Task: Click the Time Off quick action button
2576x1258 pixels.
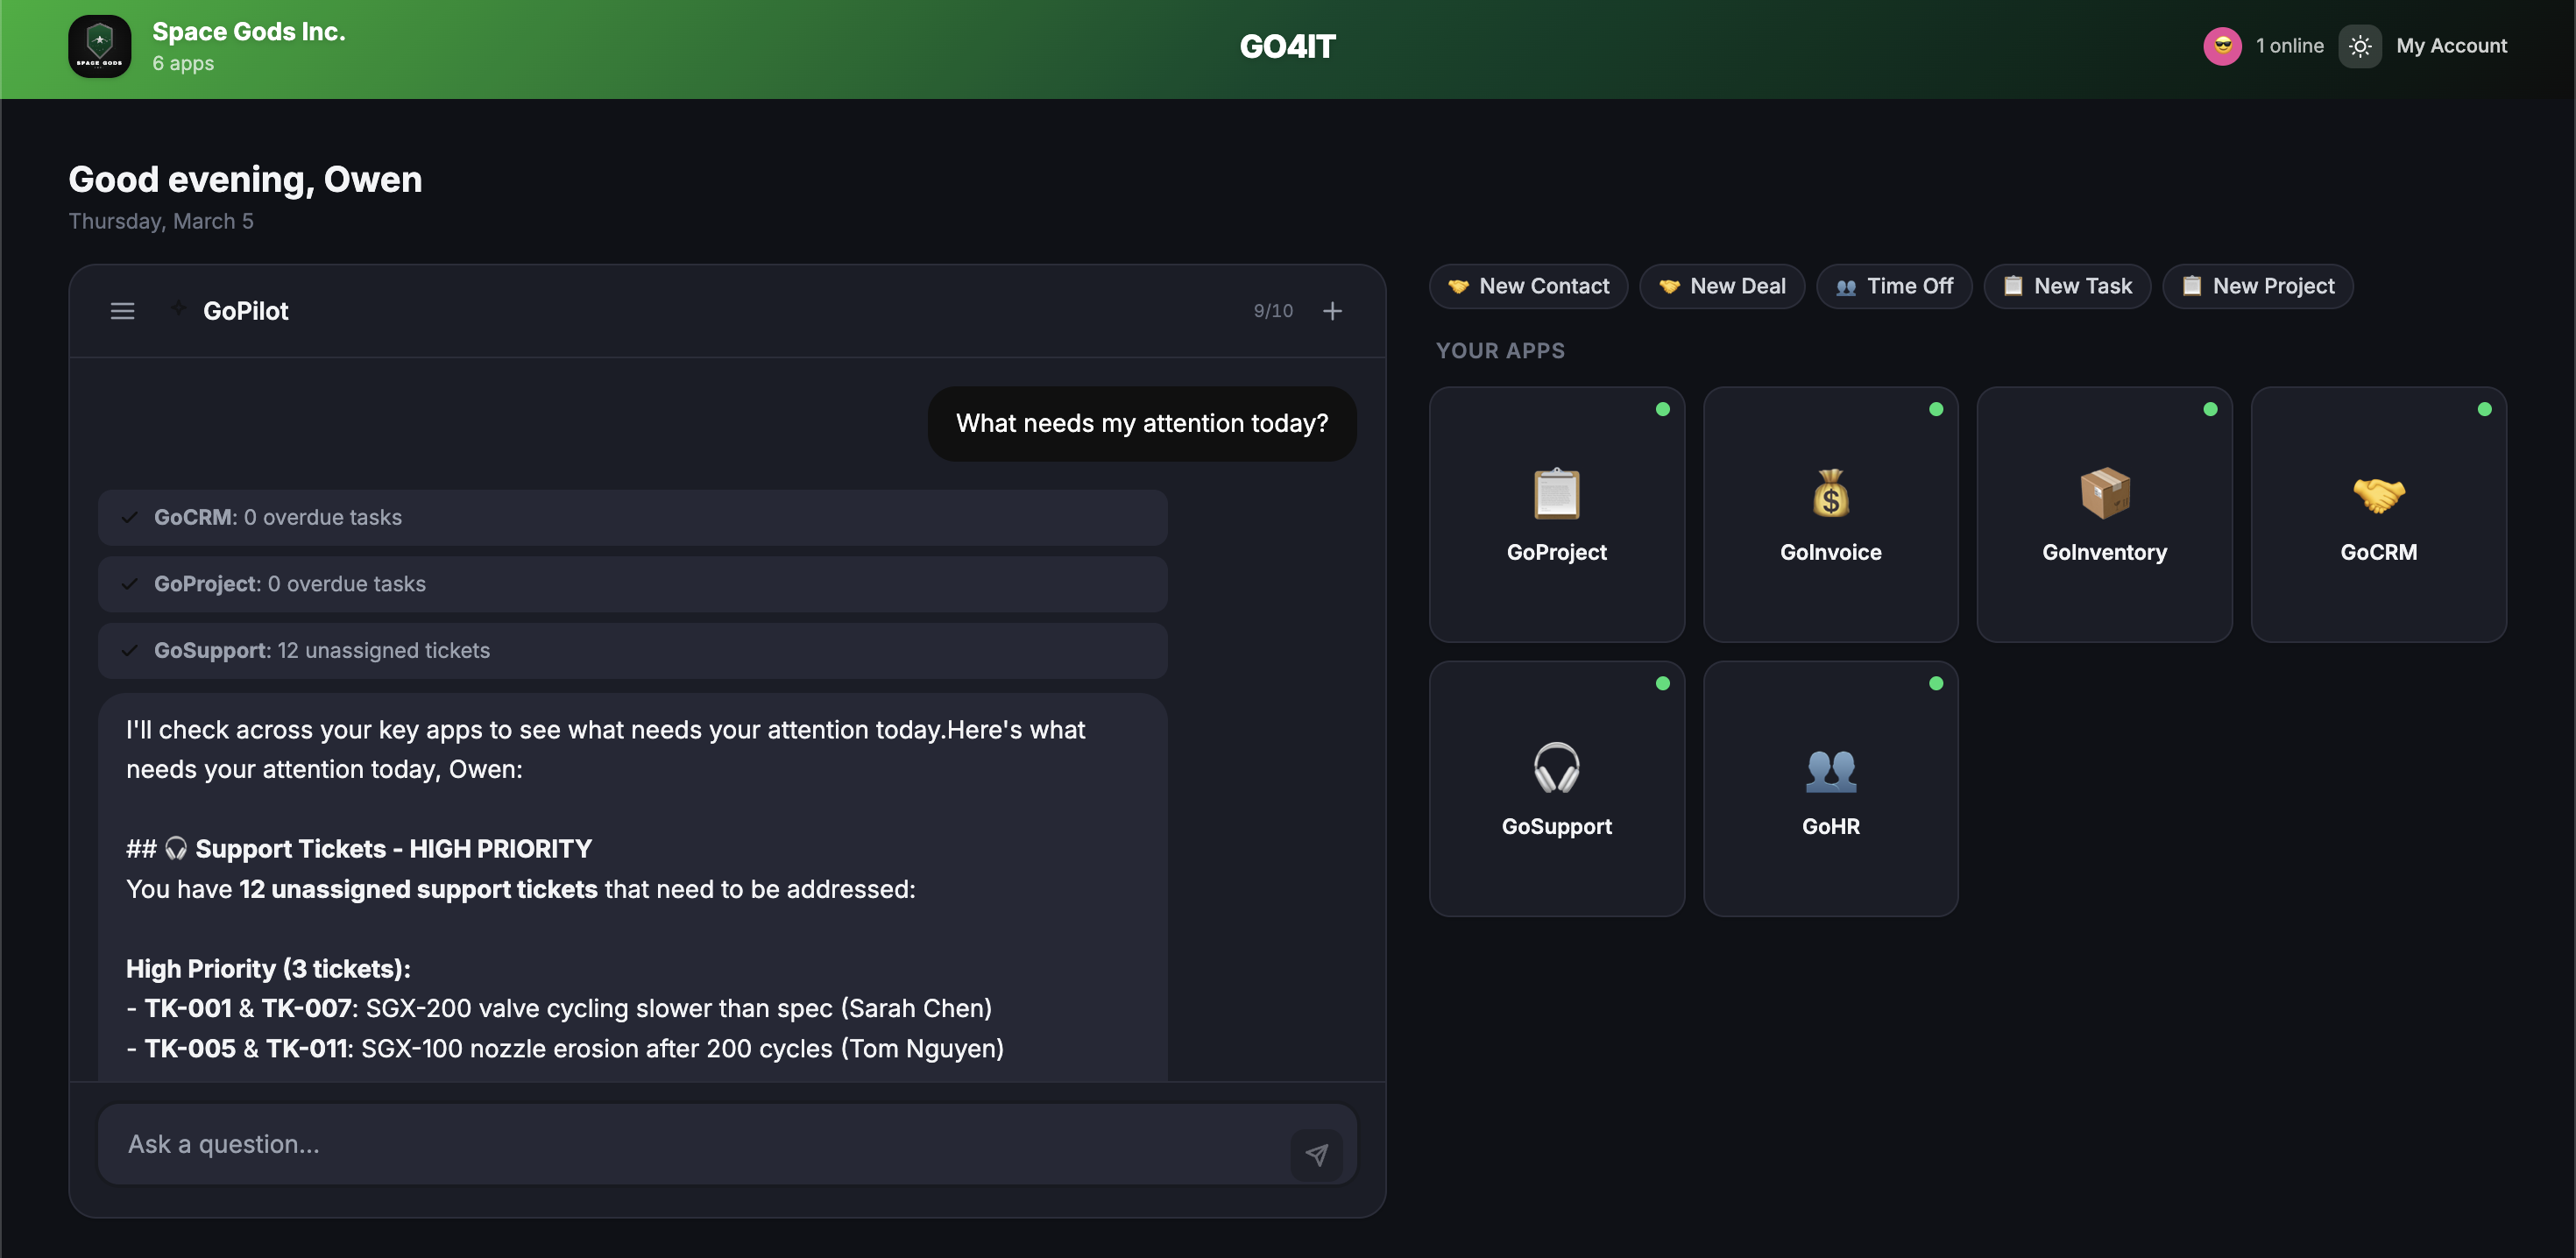Action: pos(1894,286)
